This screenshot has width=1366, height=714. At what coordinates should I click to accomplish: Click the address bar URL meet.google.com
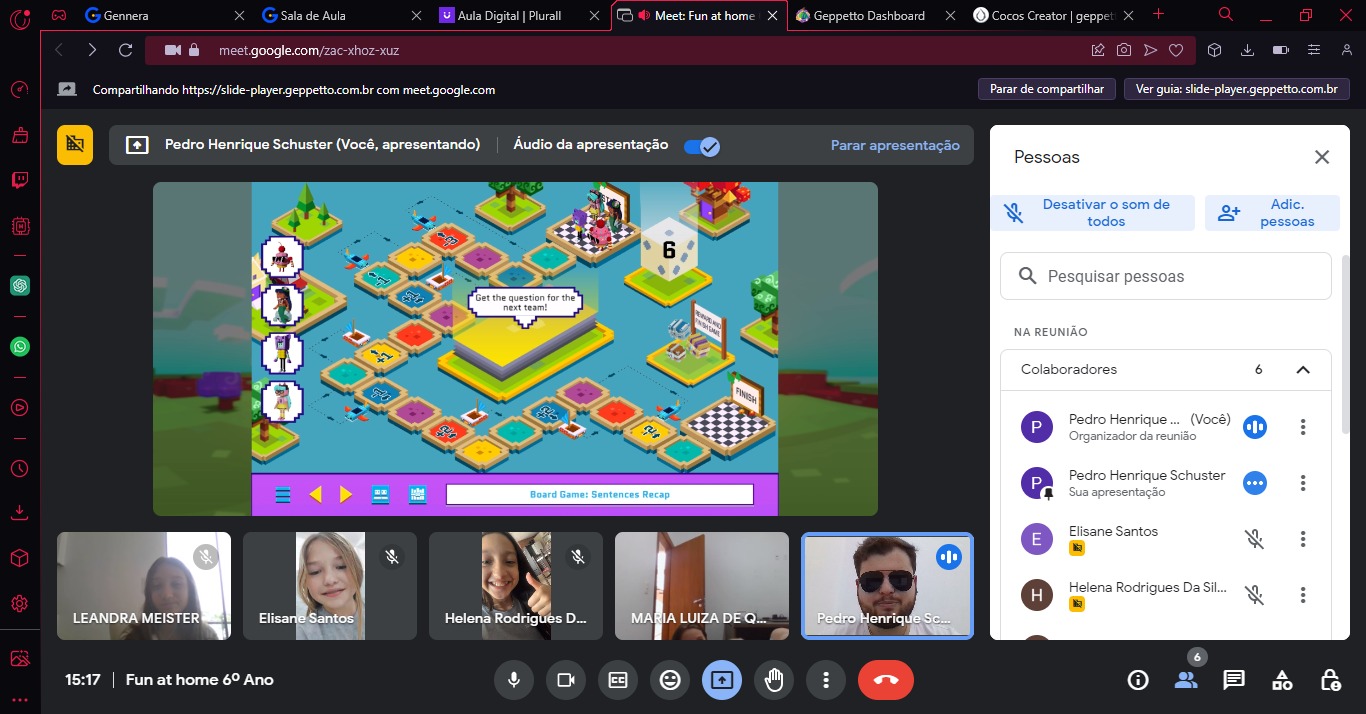[309, 50]
